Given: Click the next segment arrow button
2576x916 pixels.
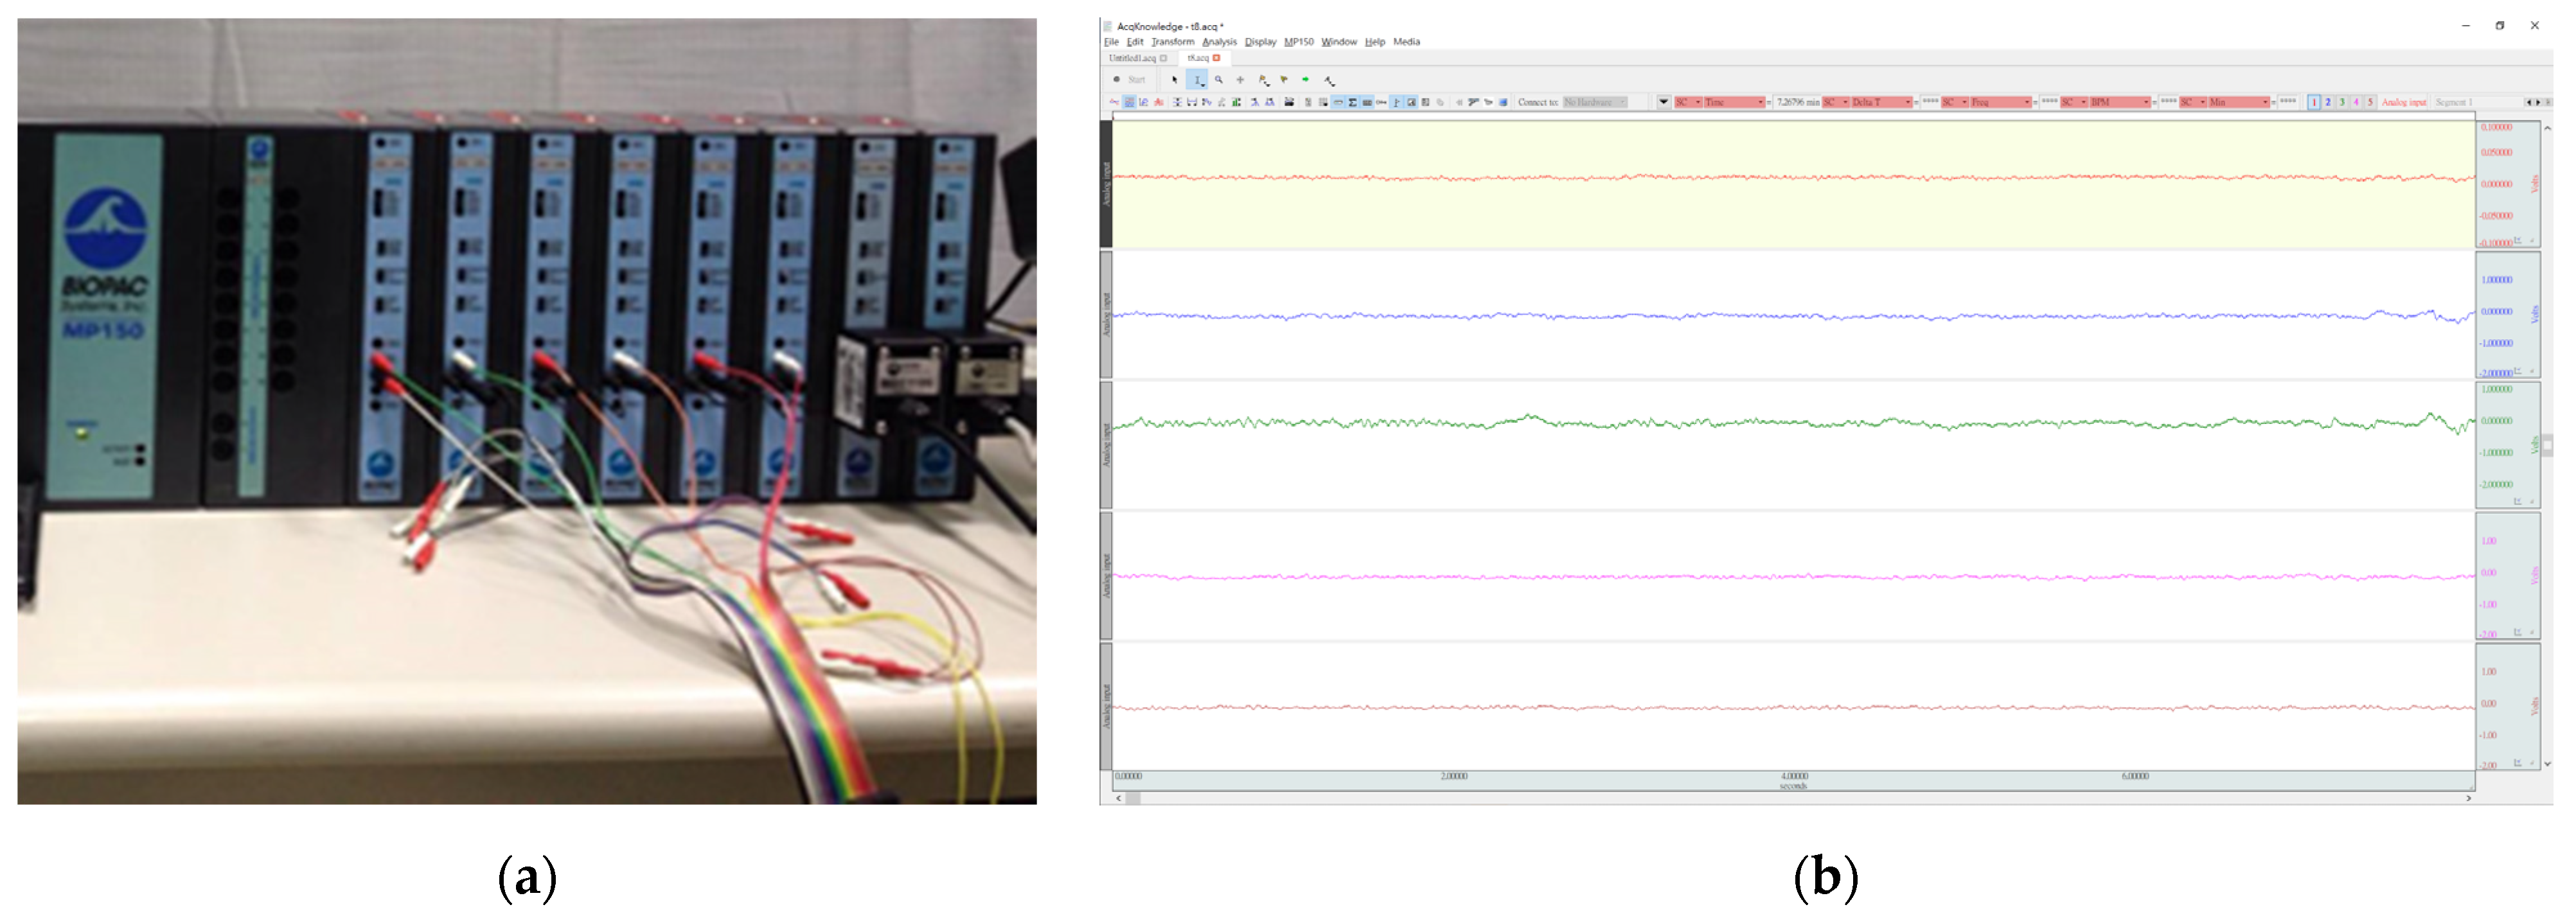Looking at the screenshot, I should pyautogui.click(x=2537, y=102).
